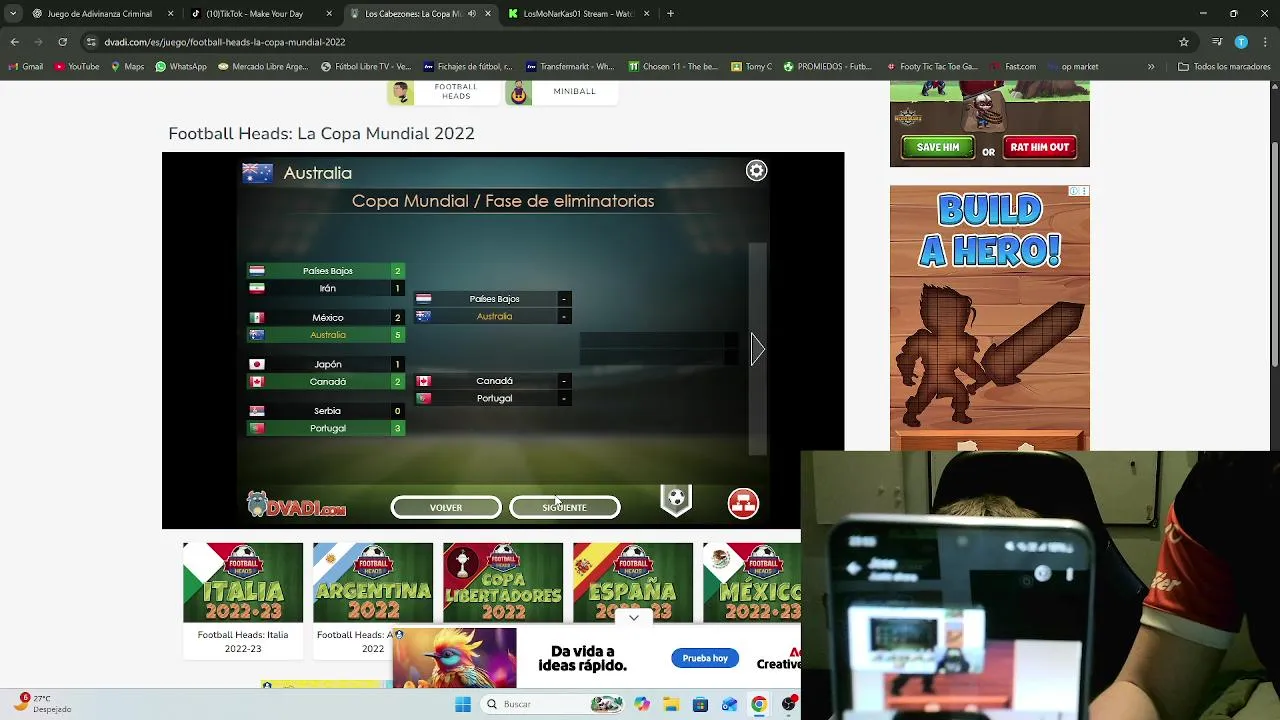Open a new browser tab
Image resolution: width=1280 pixels, height=720 pixels.
pos(670,14)
